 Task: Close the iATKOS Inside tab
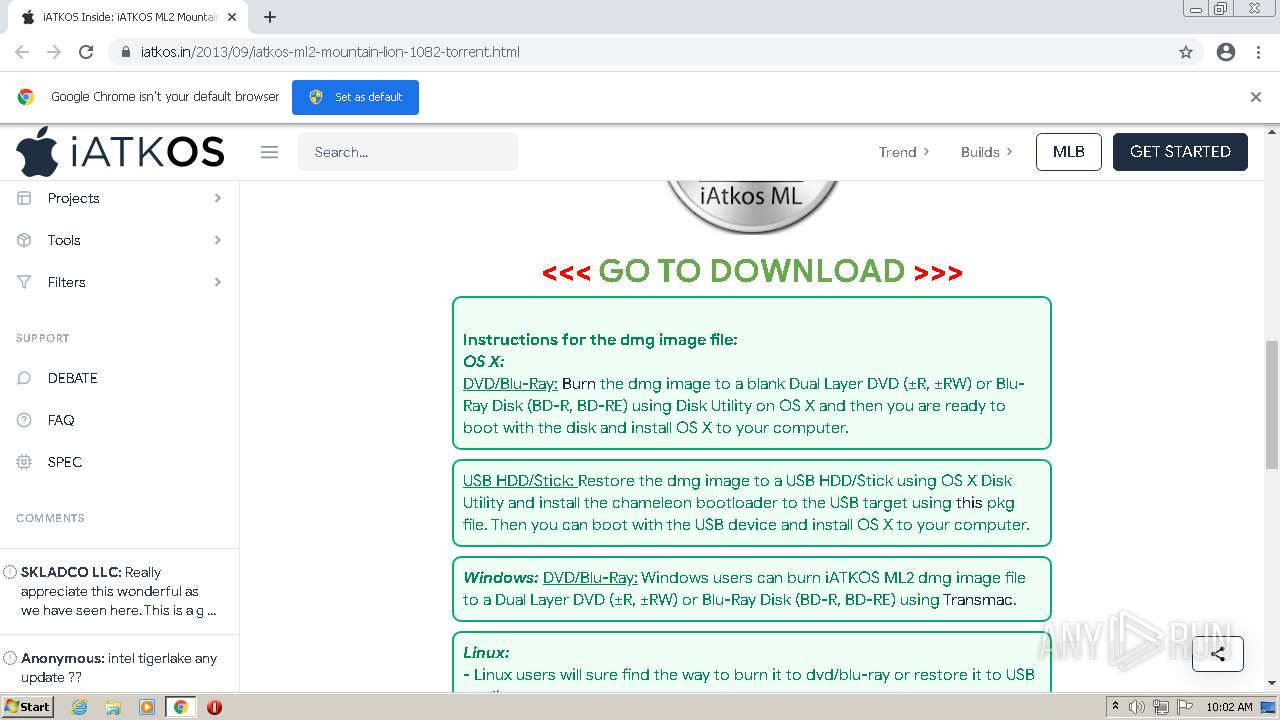pyautogui.click(x=233, y=17)
